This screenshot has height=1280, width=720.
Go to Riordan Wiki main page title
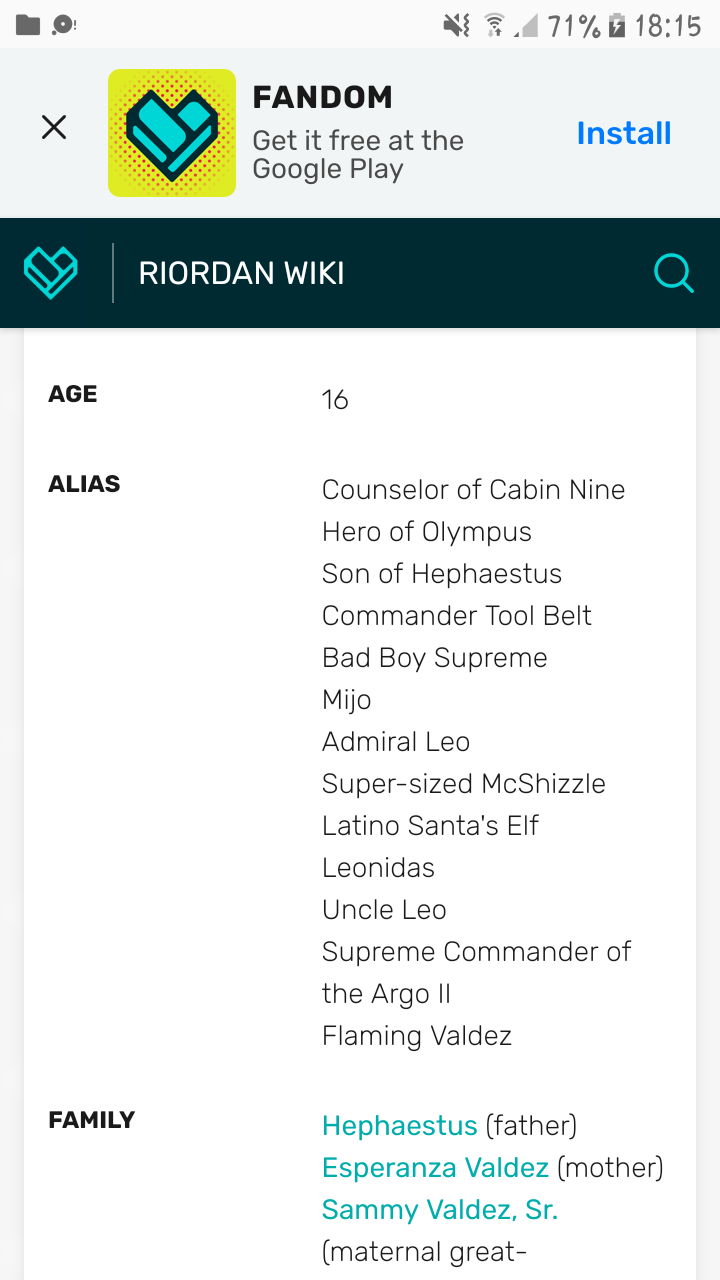tap(241, 273)
